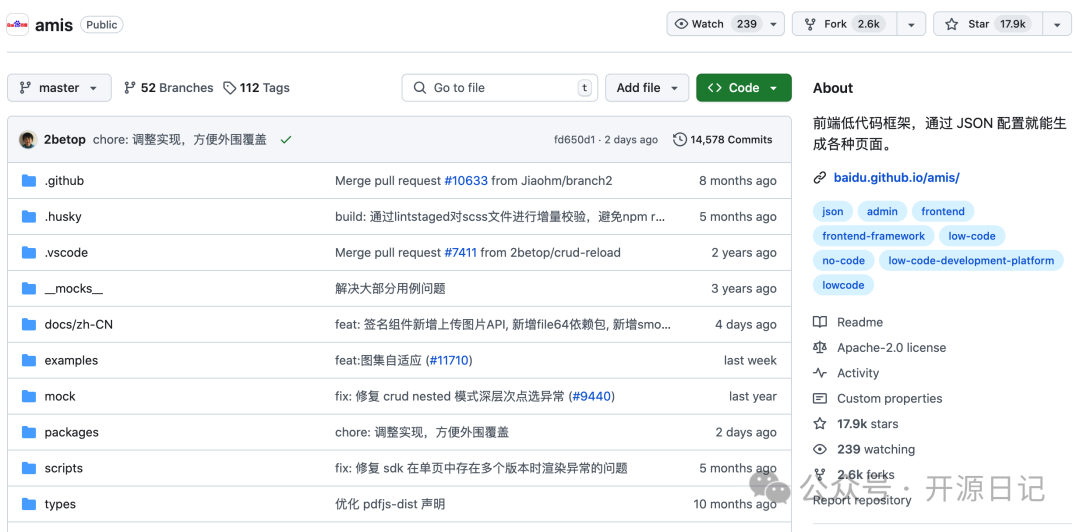This screenshot has height=532, width=1080.
Task: Click the Activity pulse icon
Action: (x=820, y=373)
